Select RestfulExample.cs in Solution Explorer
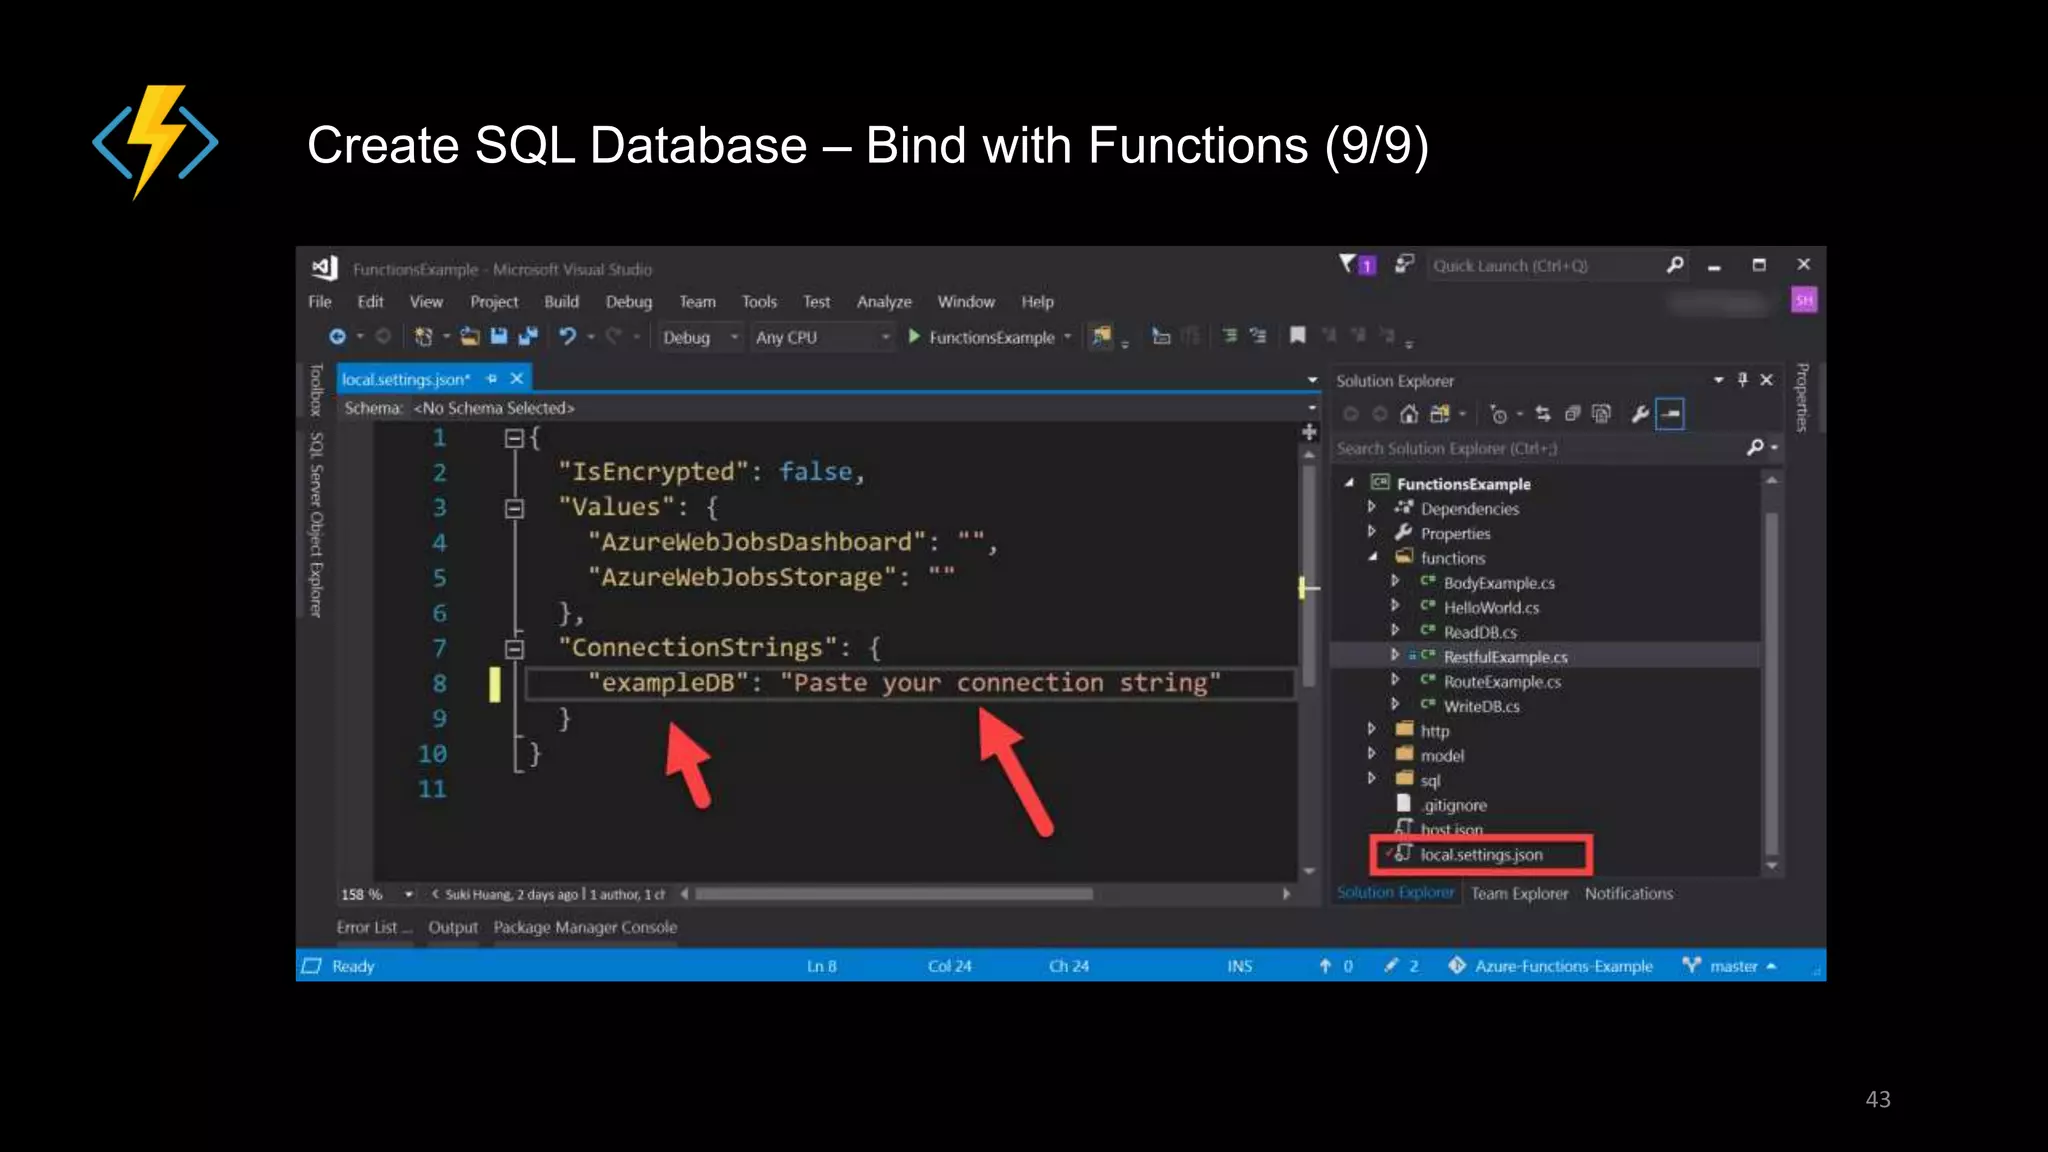 tap(1505, 656)
